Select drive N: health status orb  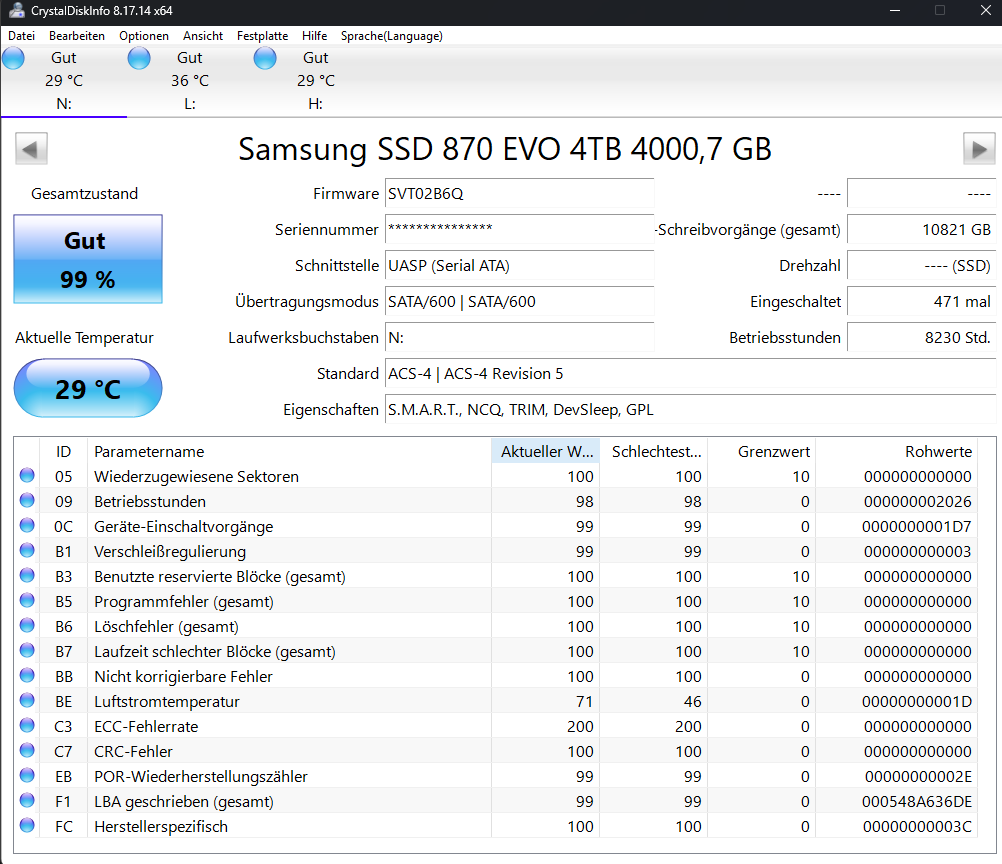point(13,58)
